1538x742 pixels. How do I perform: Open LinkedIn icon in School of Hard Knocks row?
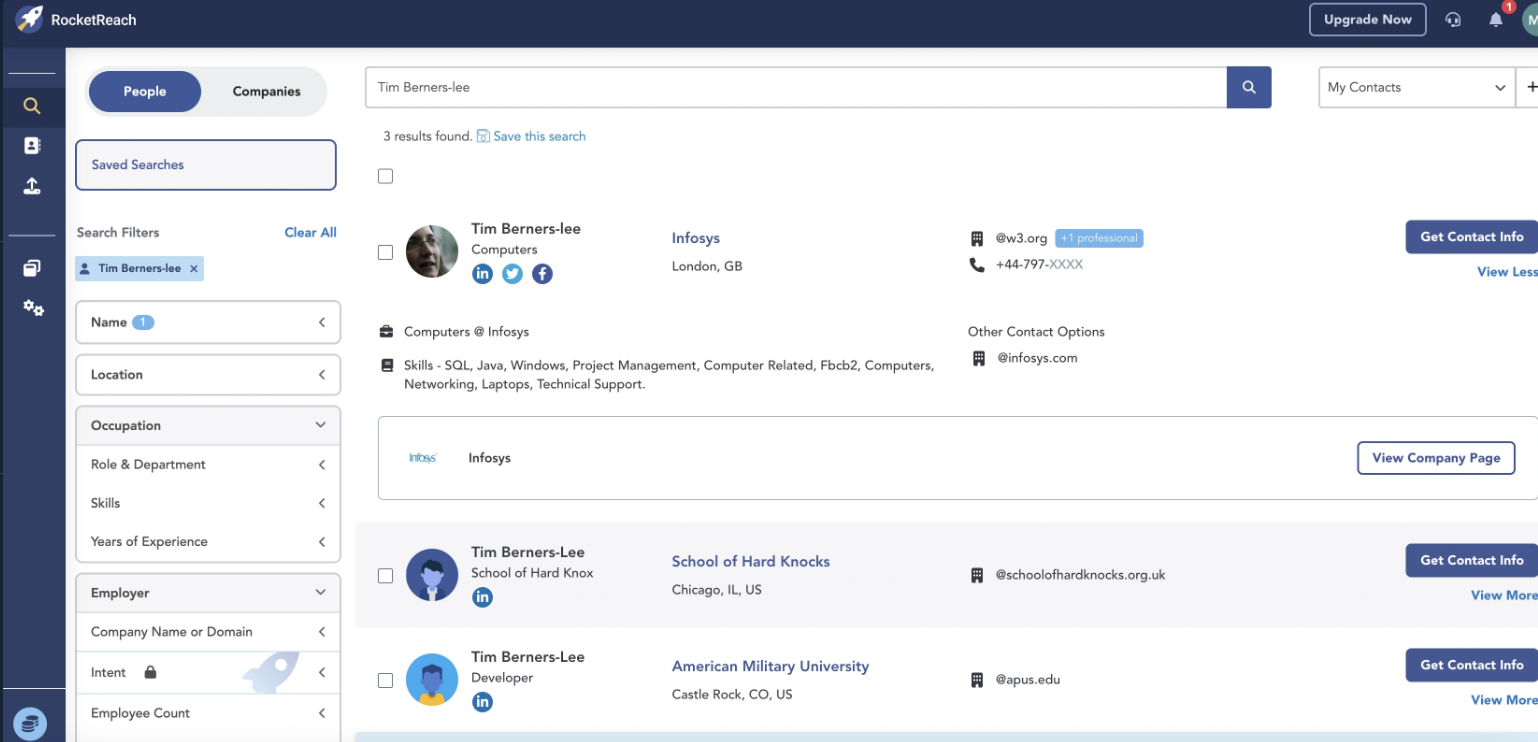pyautogui.click(x=482, y=597)
